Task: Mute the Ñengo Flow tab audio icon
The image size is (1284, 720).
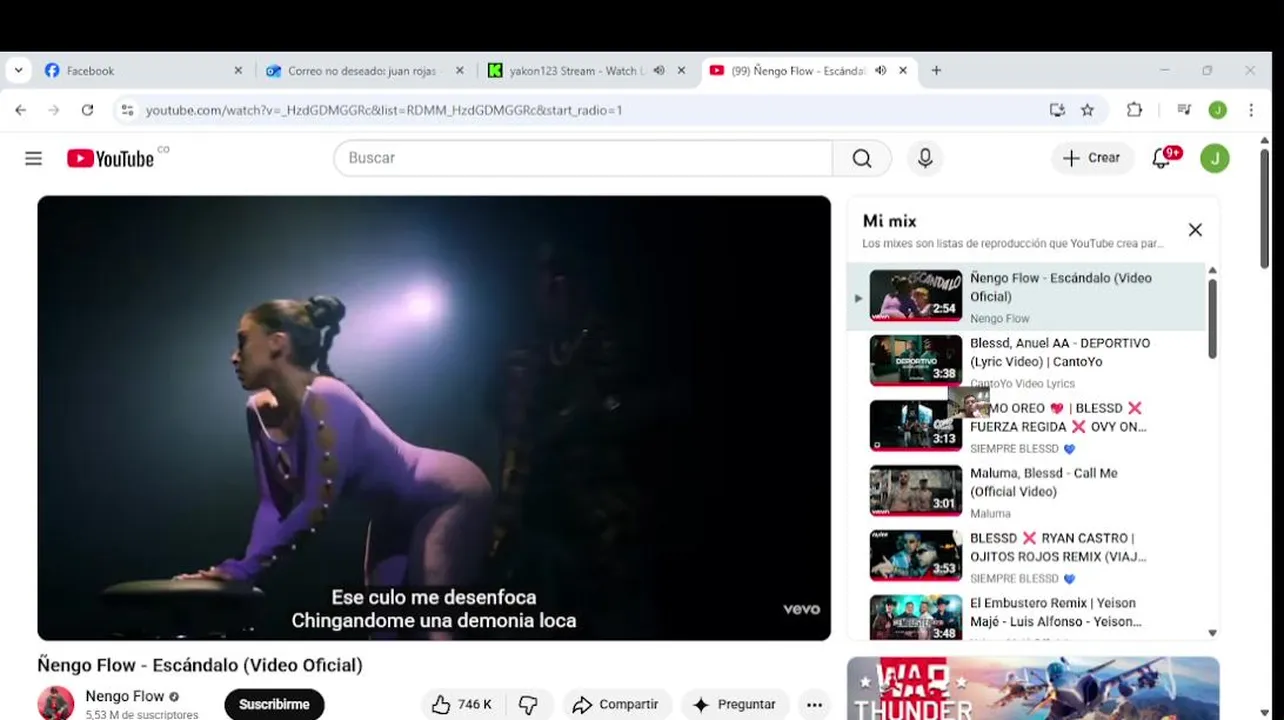Action: [880, 71]
